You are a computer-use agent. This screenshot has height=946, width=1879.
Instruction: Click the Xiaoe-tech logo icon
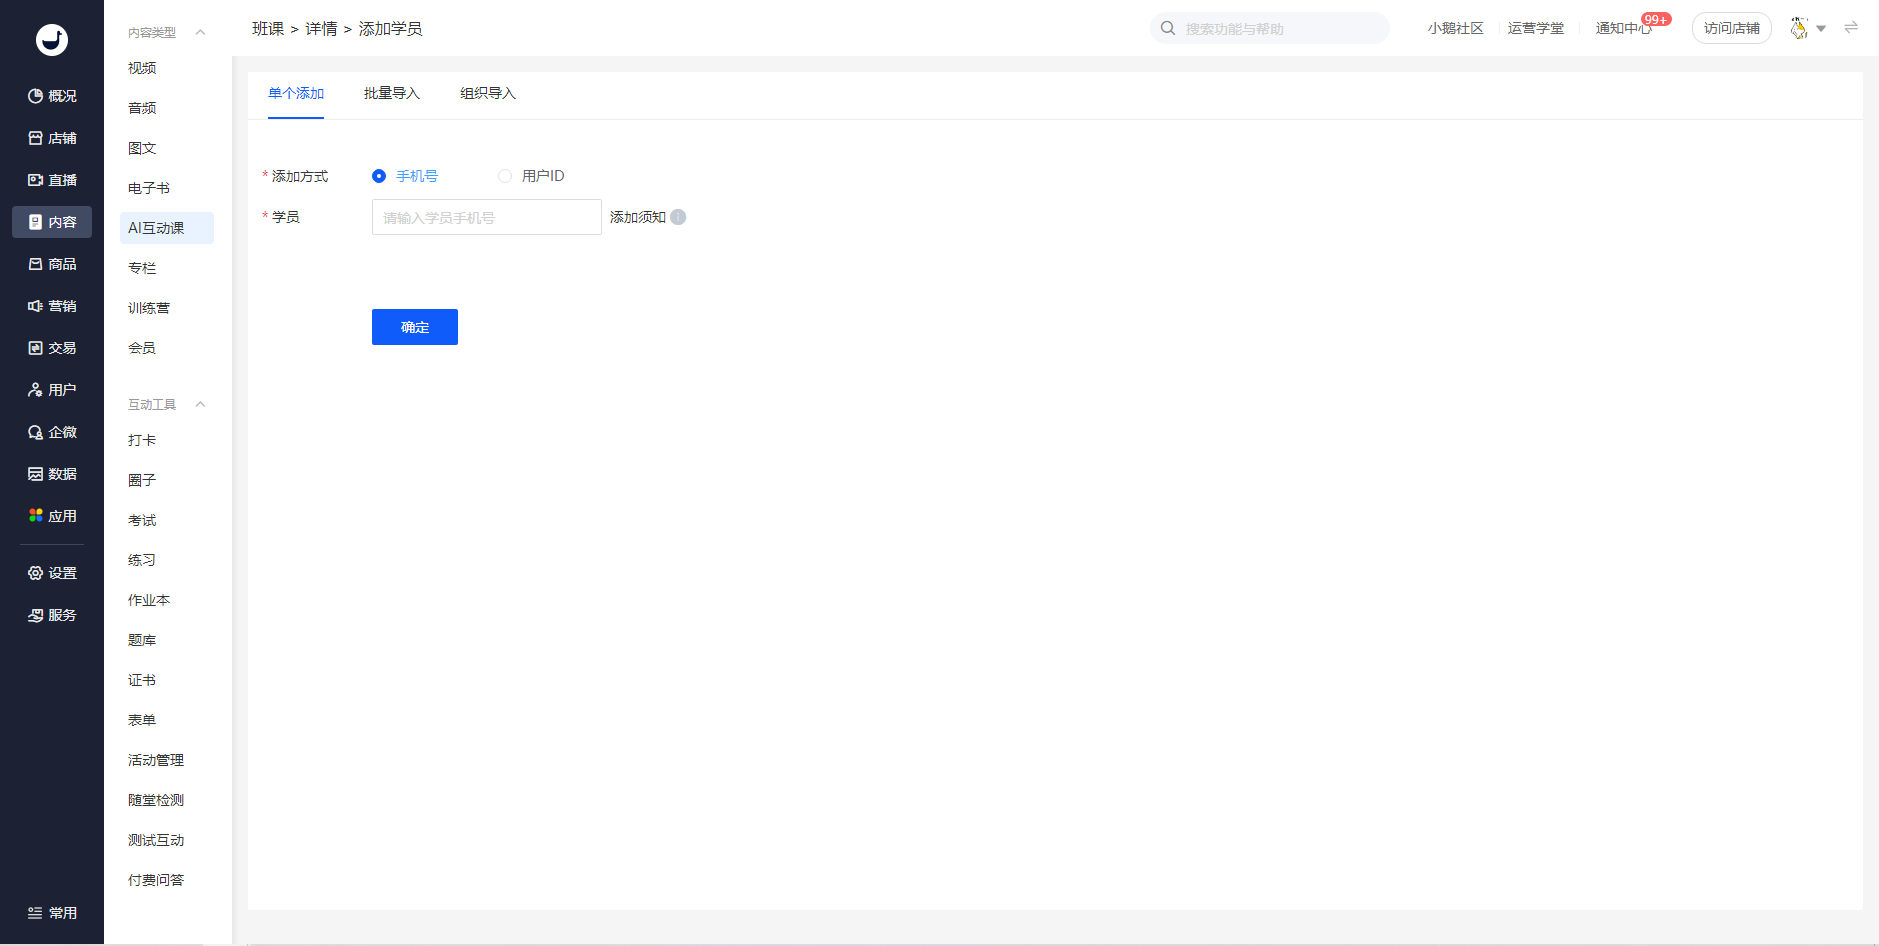click(52, 40)
